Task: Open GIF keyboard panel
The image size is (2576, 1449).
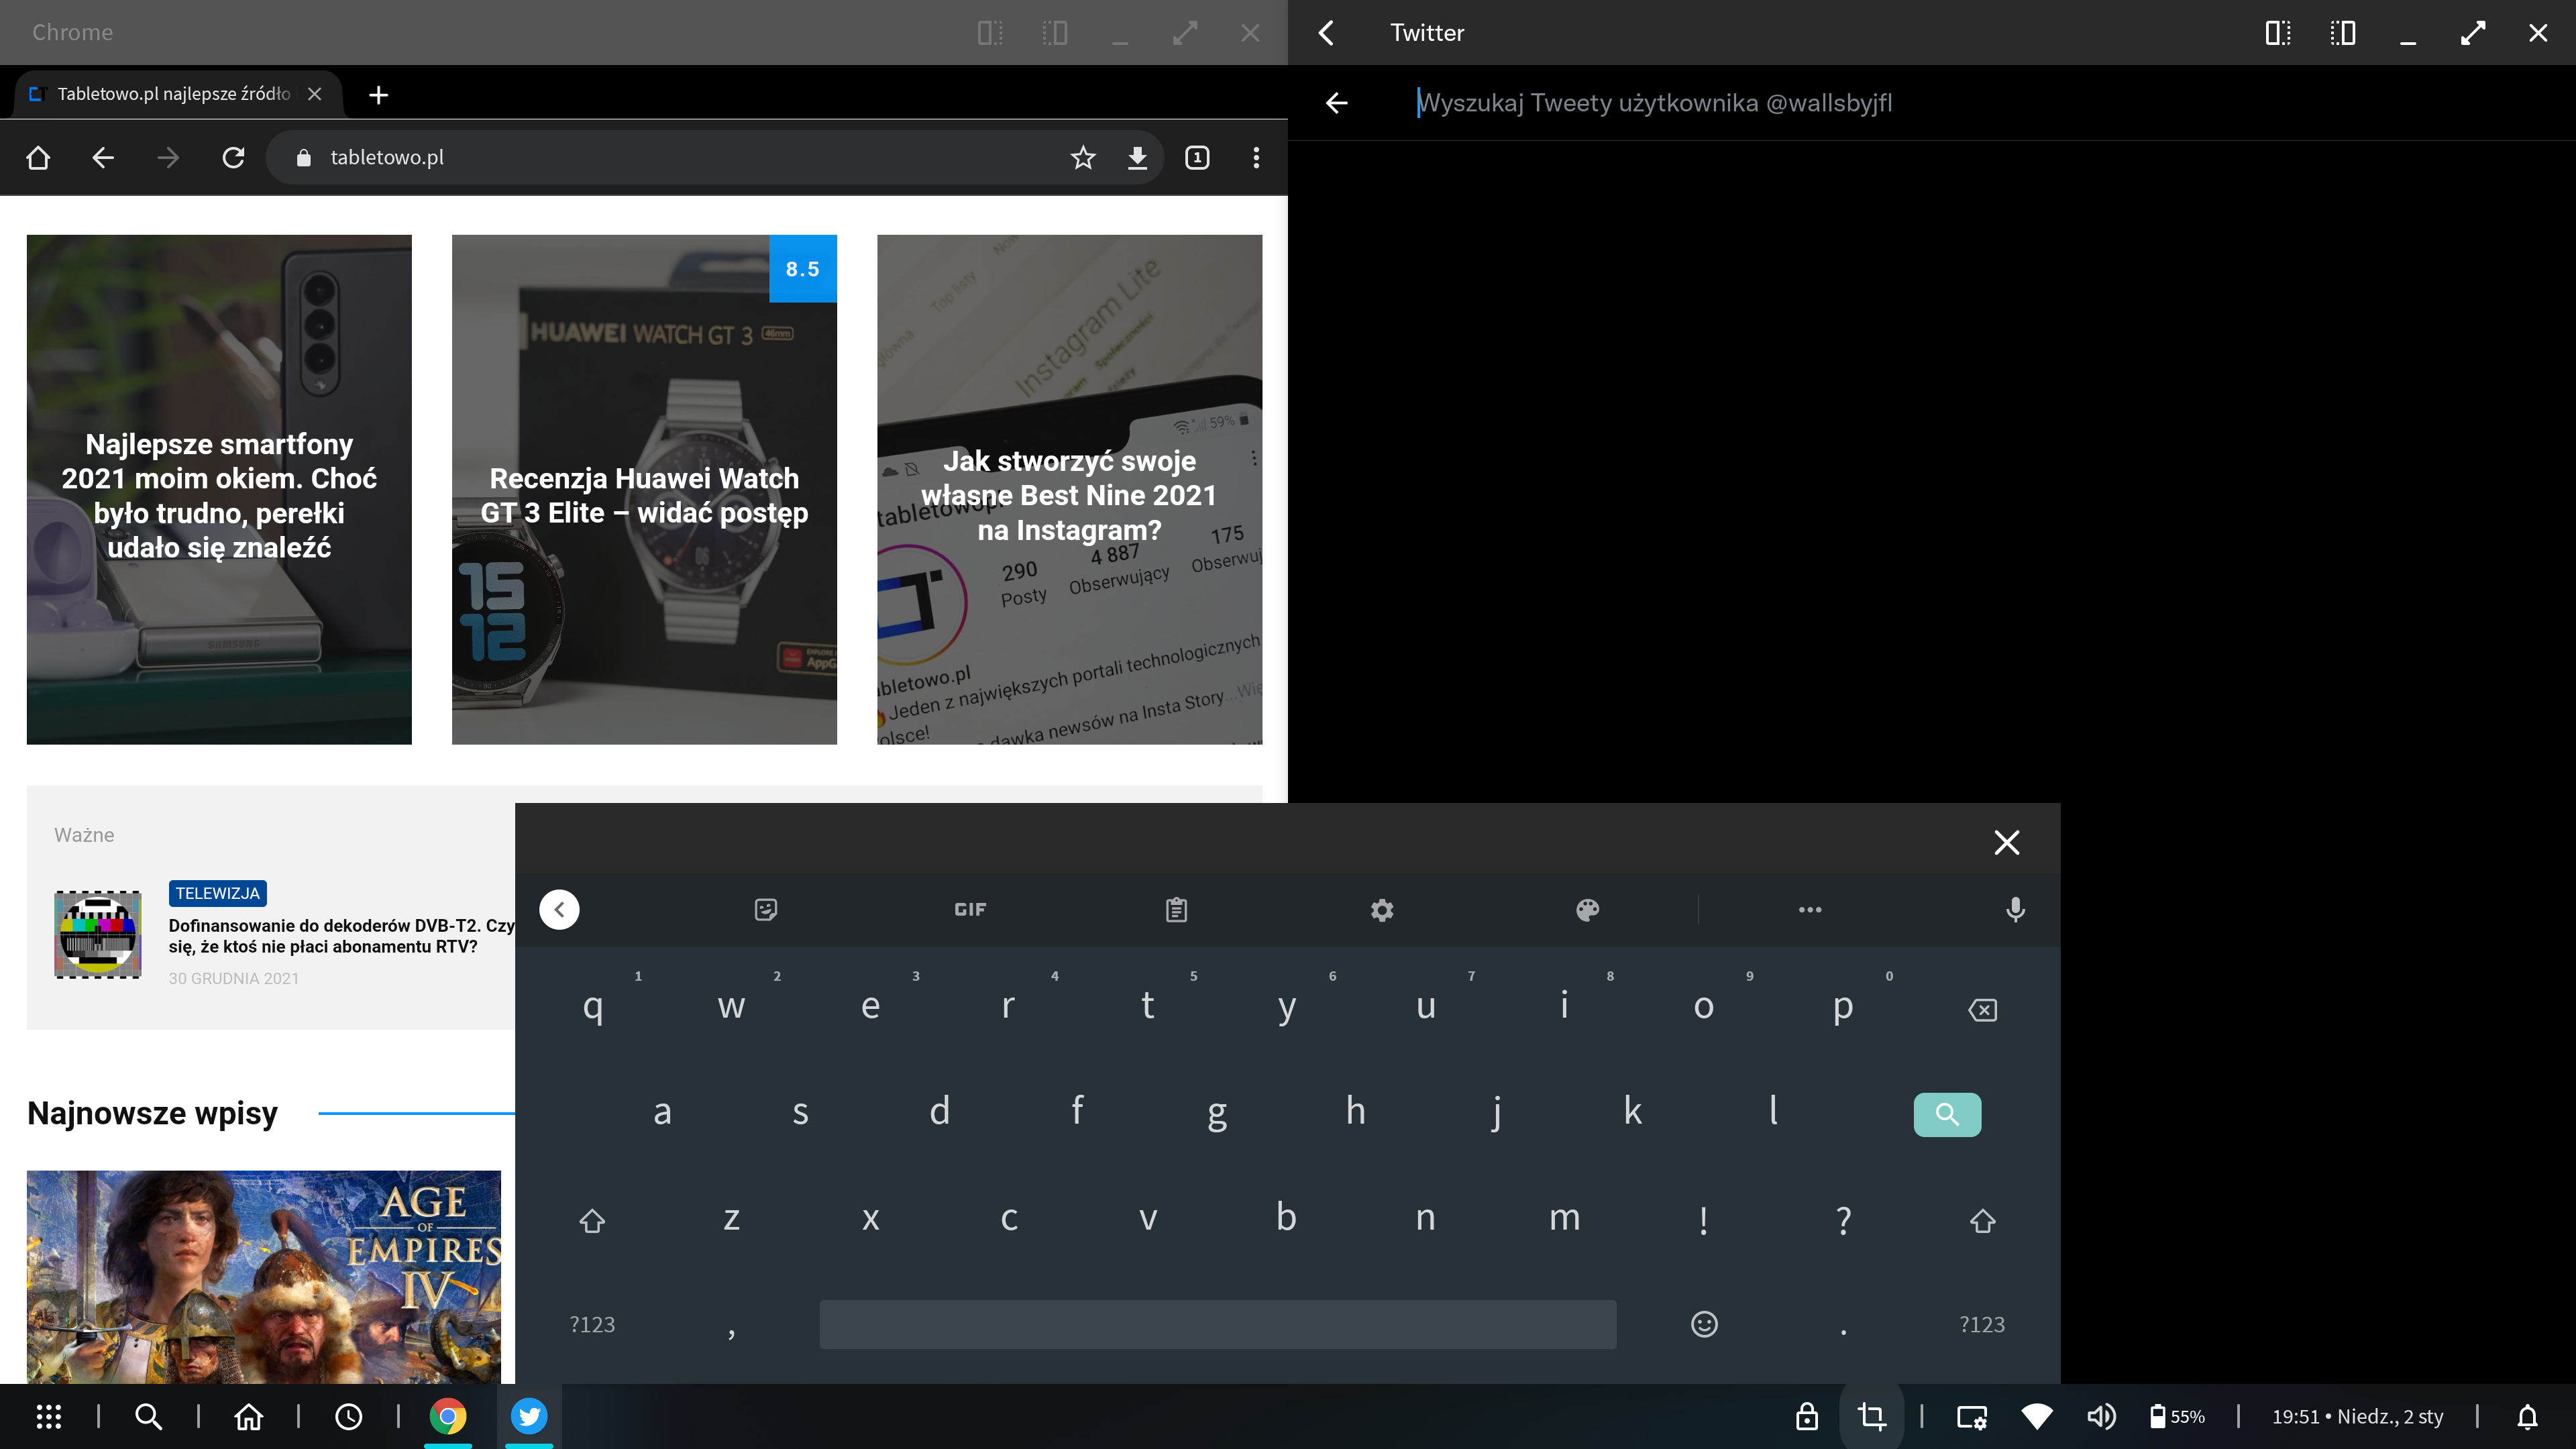Action: (970, 909)
